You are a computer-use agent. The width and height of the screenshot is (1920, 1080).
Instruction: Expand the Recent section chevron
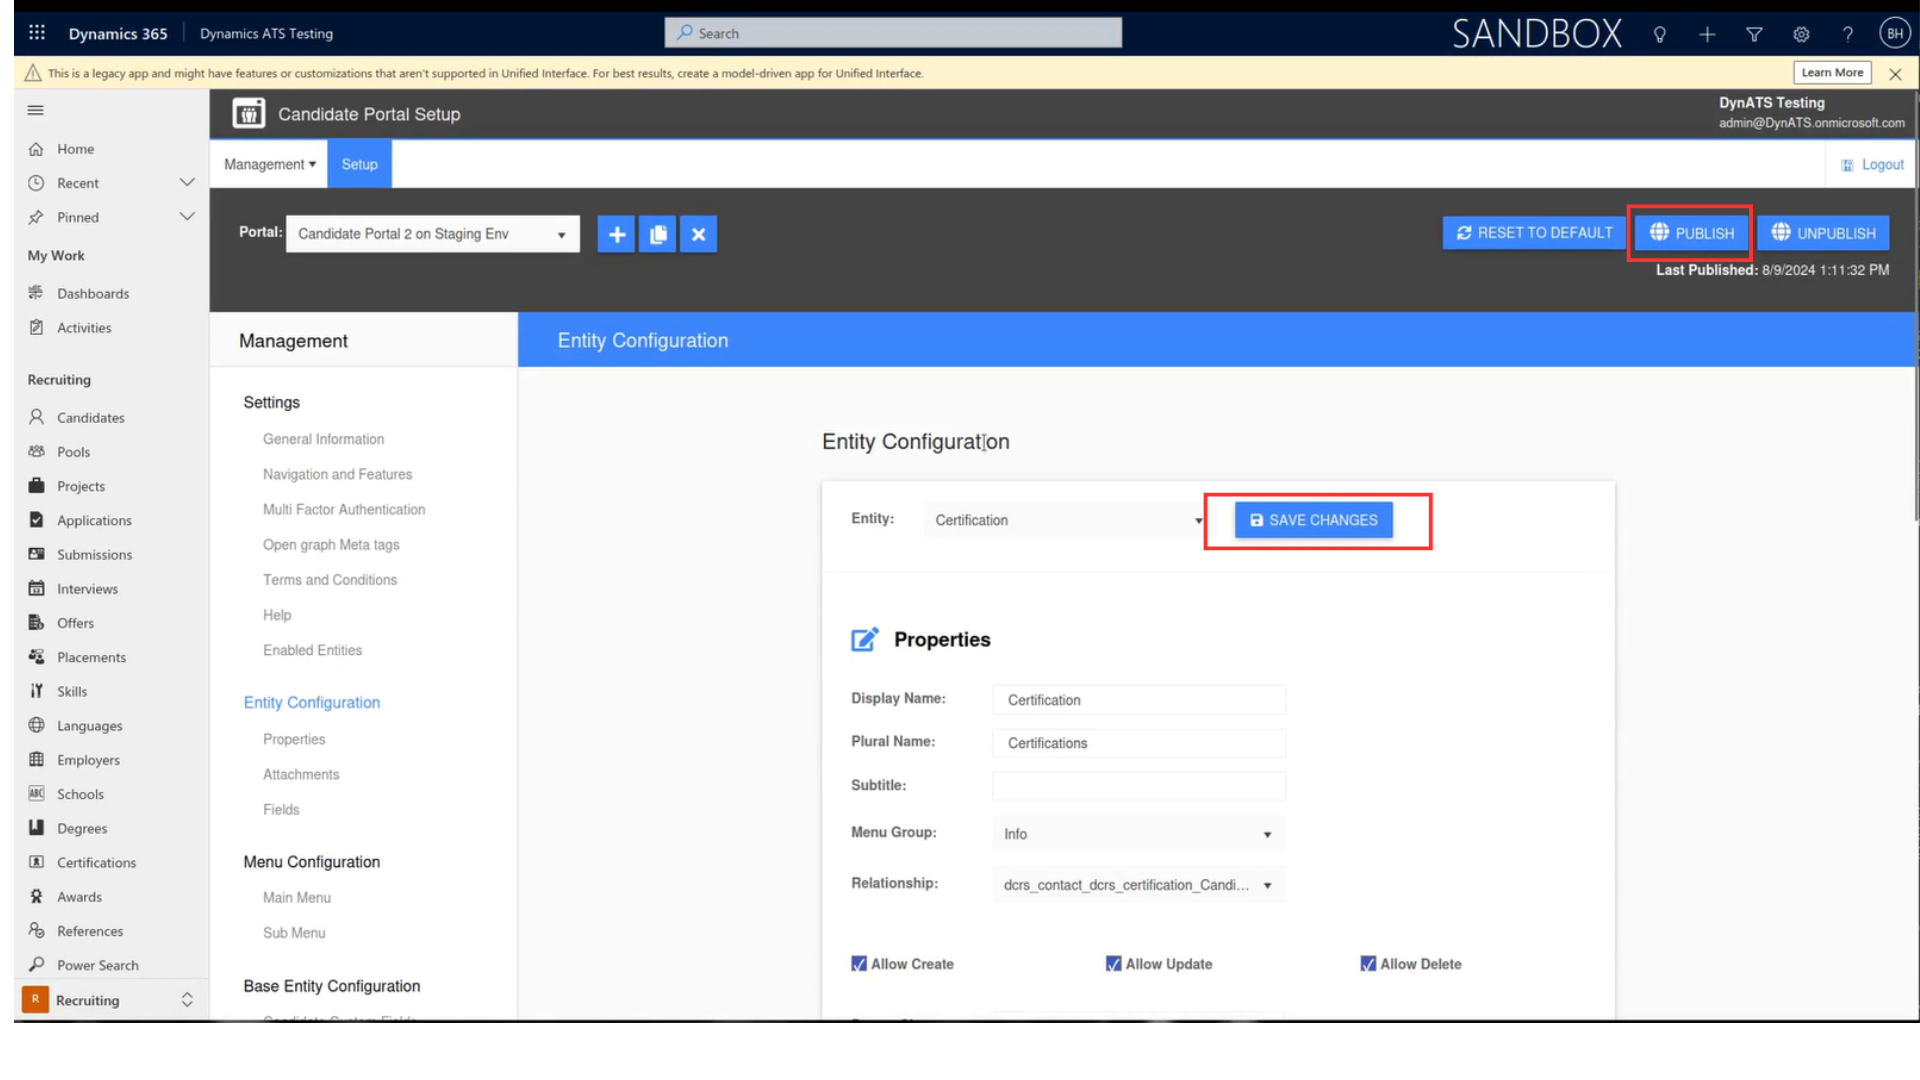tap(187, 182)
